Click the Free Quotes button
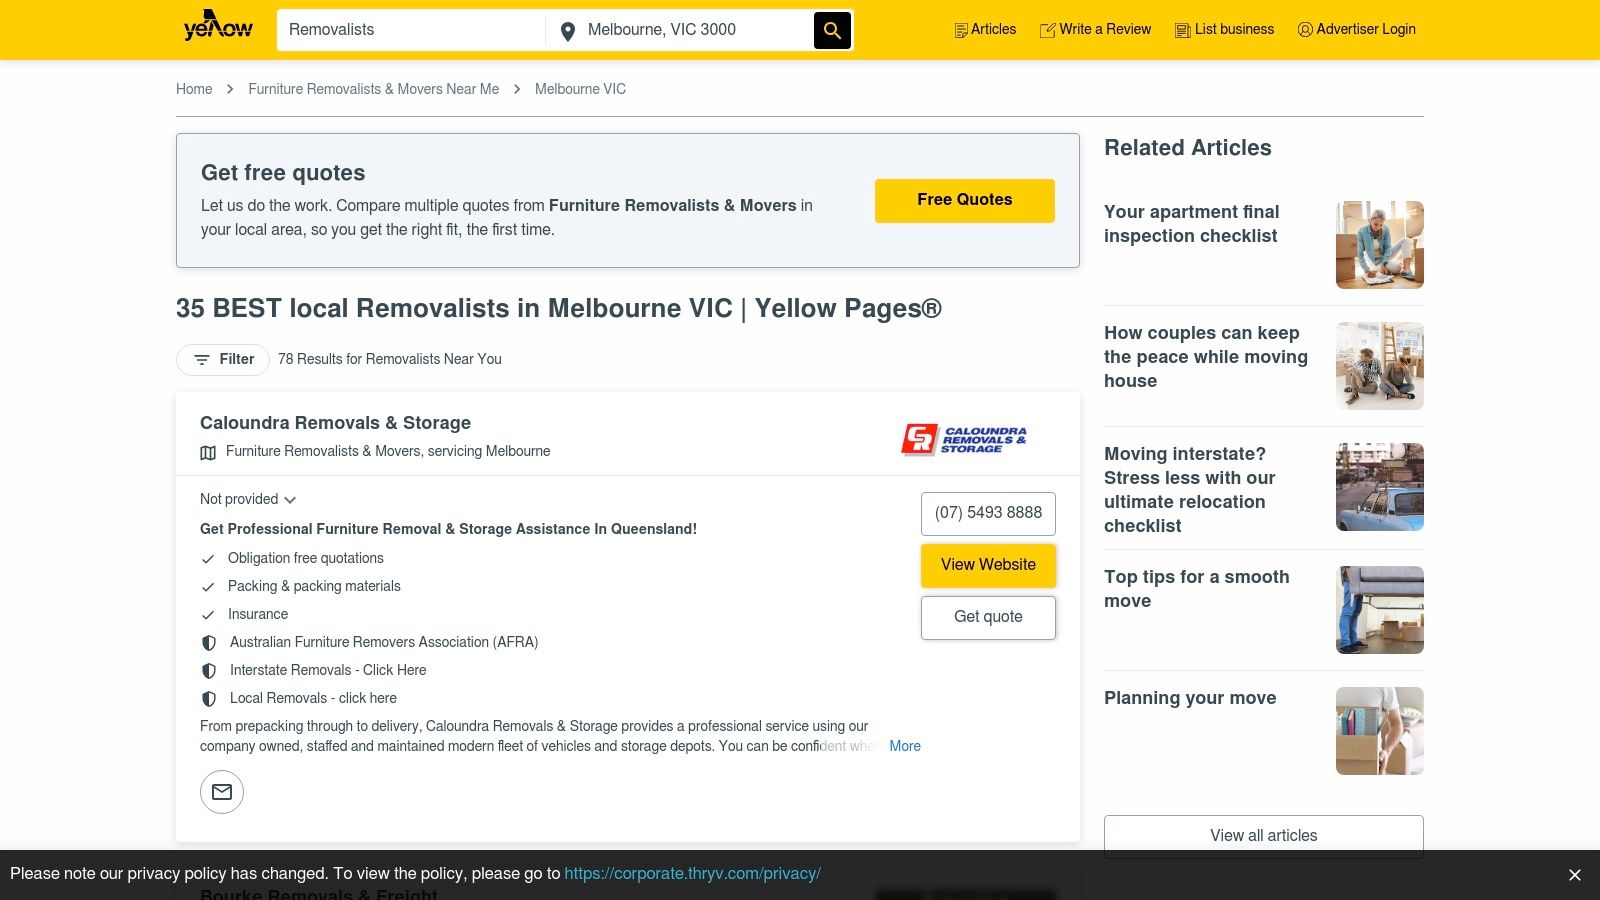 [965, 200]
